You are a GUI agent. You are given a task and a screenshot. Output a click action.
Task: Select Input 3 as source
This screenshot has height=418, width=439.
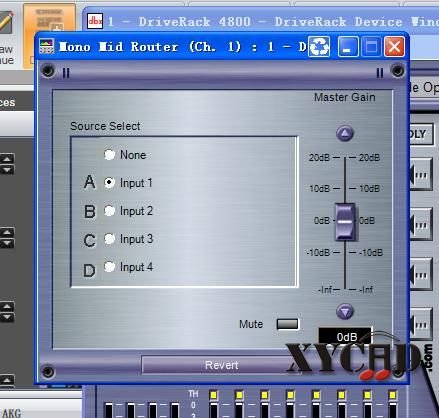point(109,239)
